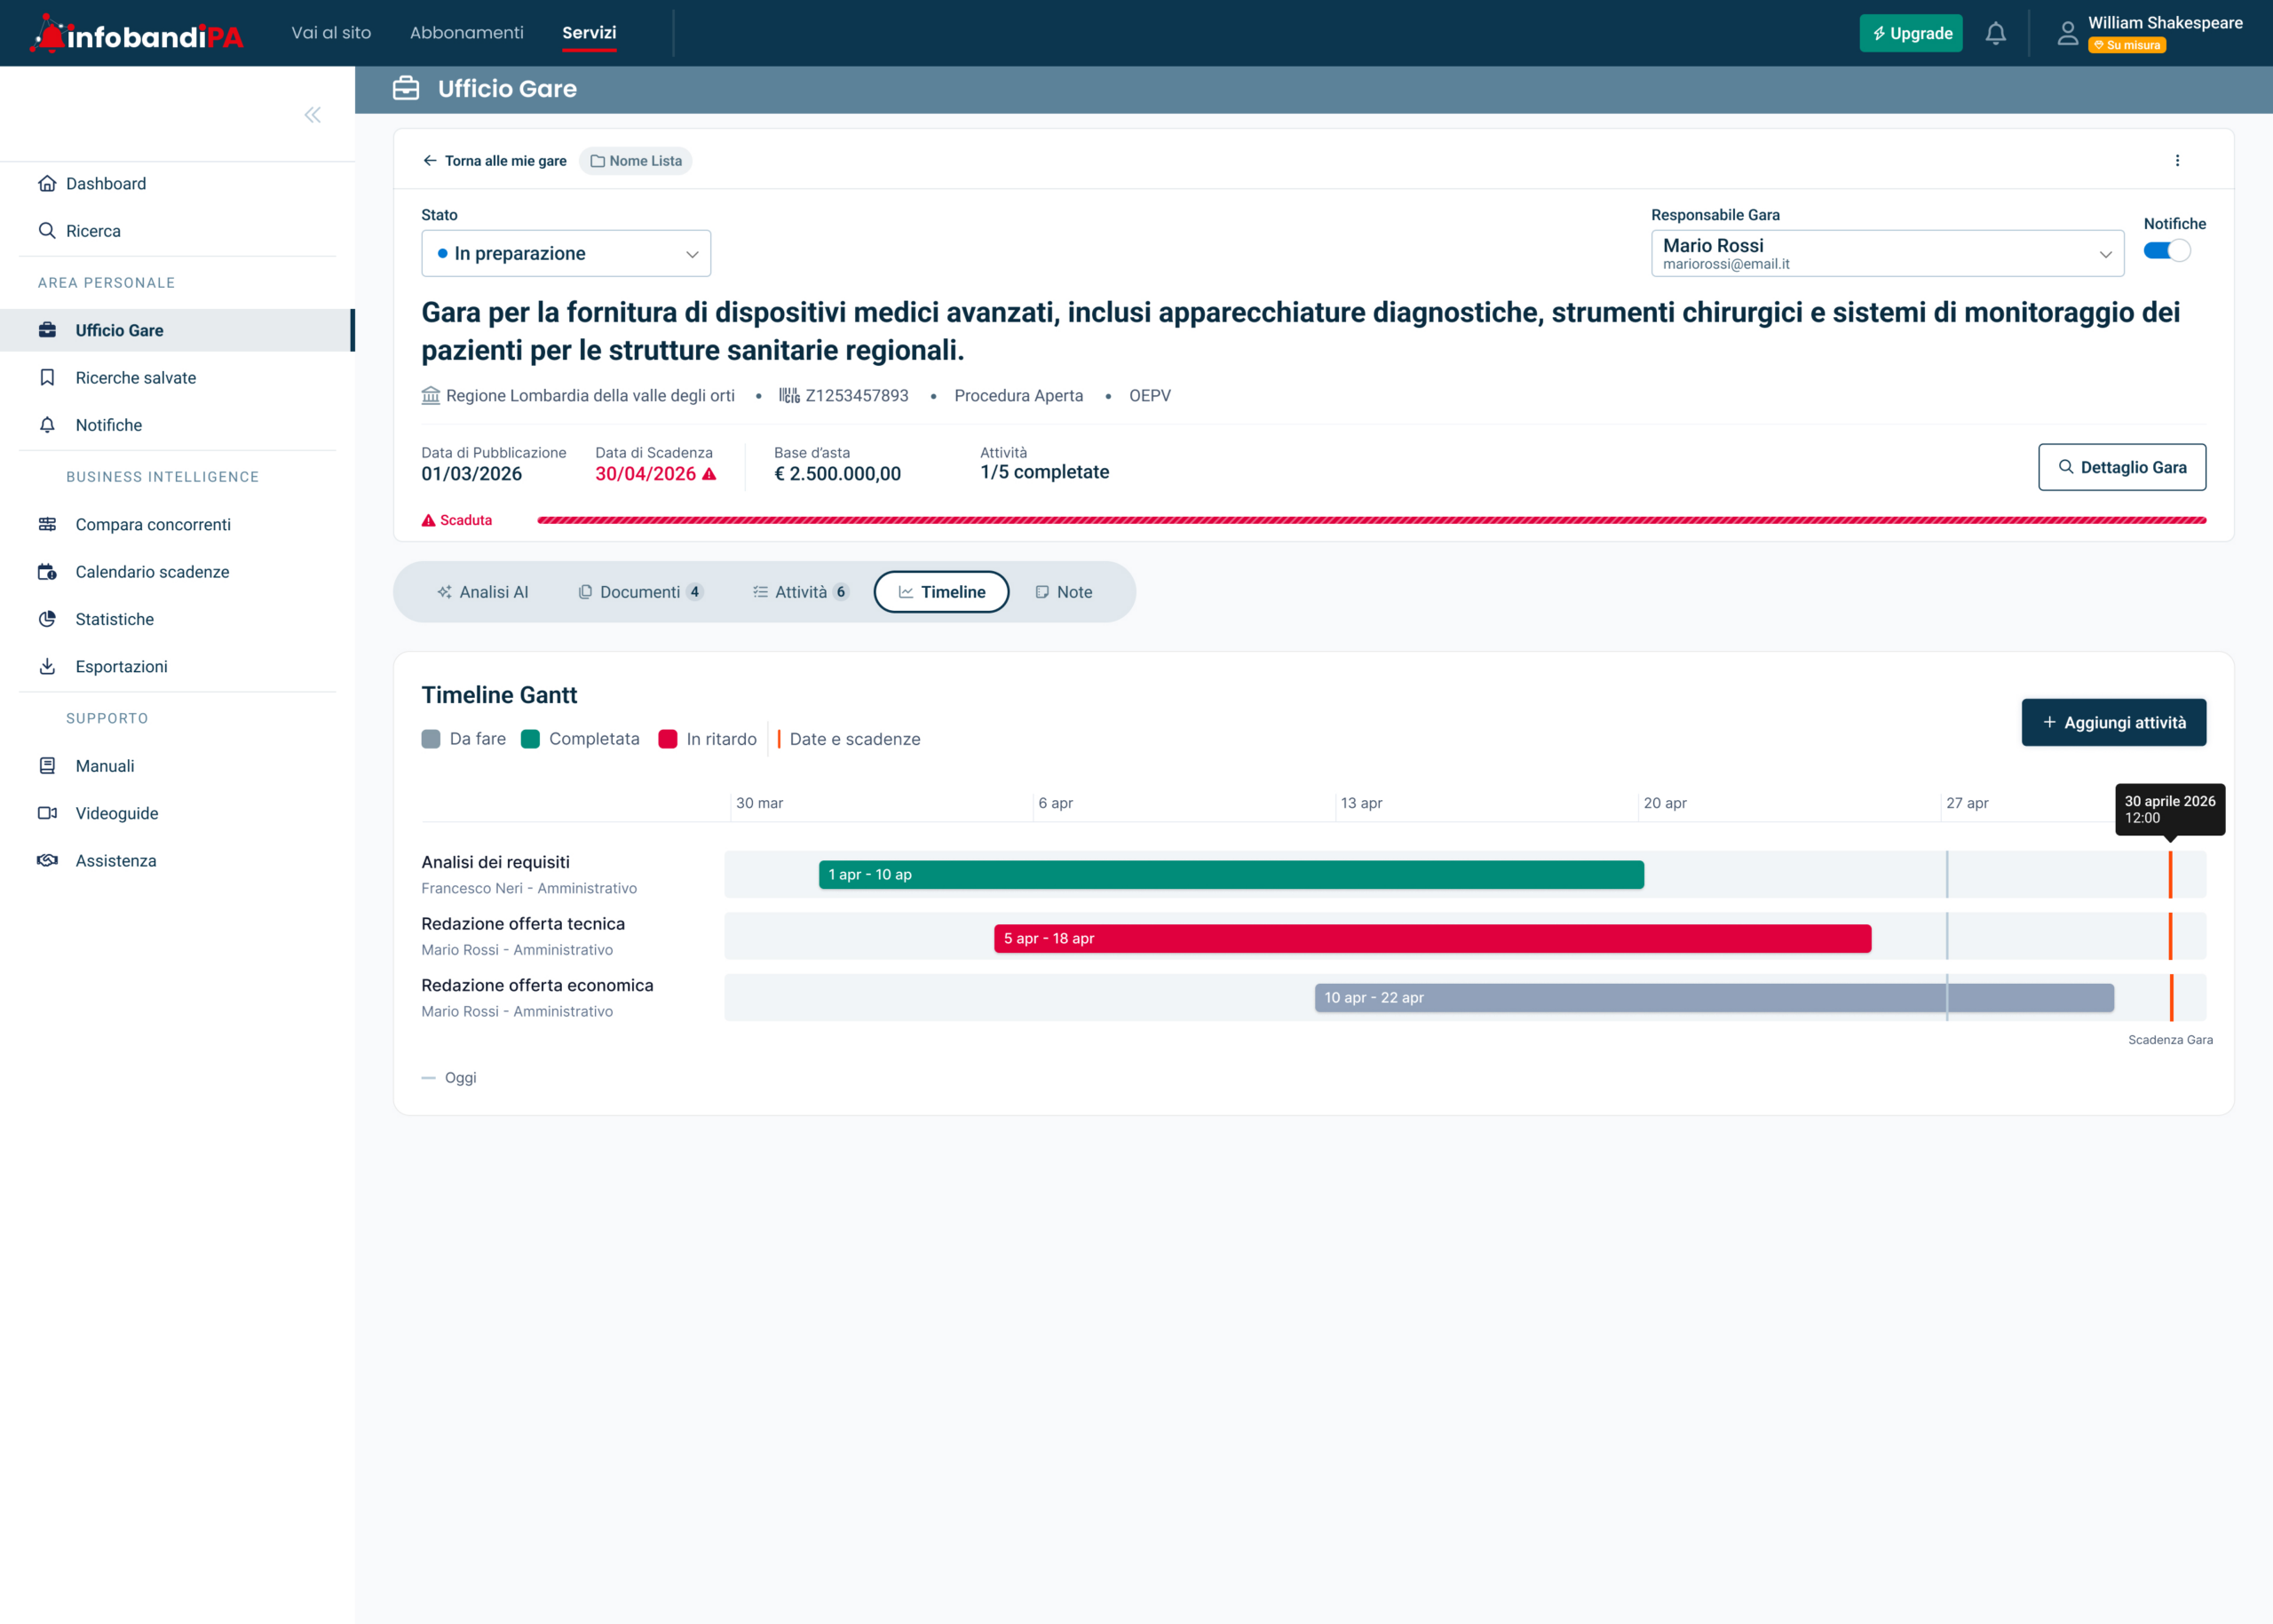2273x1624 pixels.
Task: Click the Compara concorrenti icon
Action: click(47, 524)
